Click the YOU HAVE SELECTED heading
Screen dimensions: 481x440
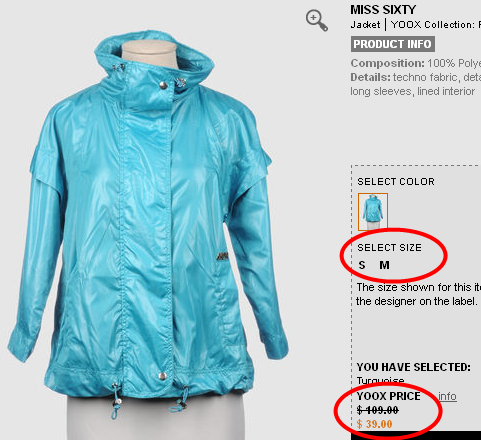point(414,367)
